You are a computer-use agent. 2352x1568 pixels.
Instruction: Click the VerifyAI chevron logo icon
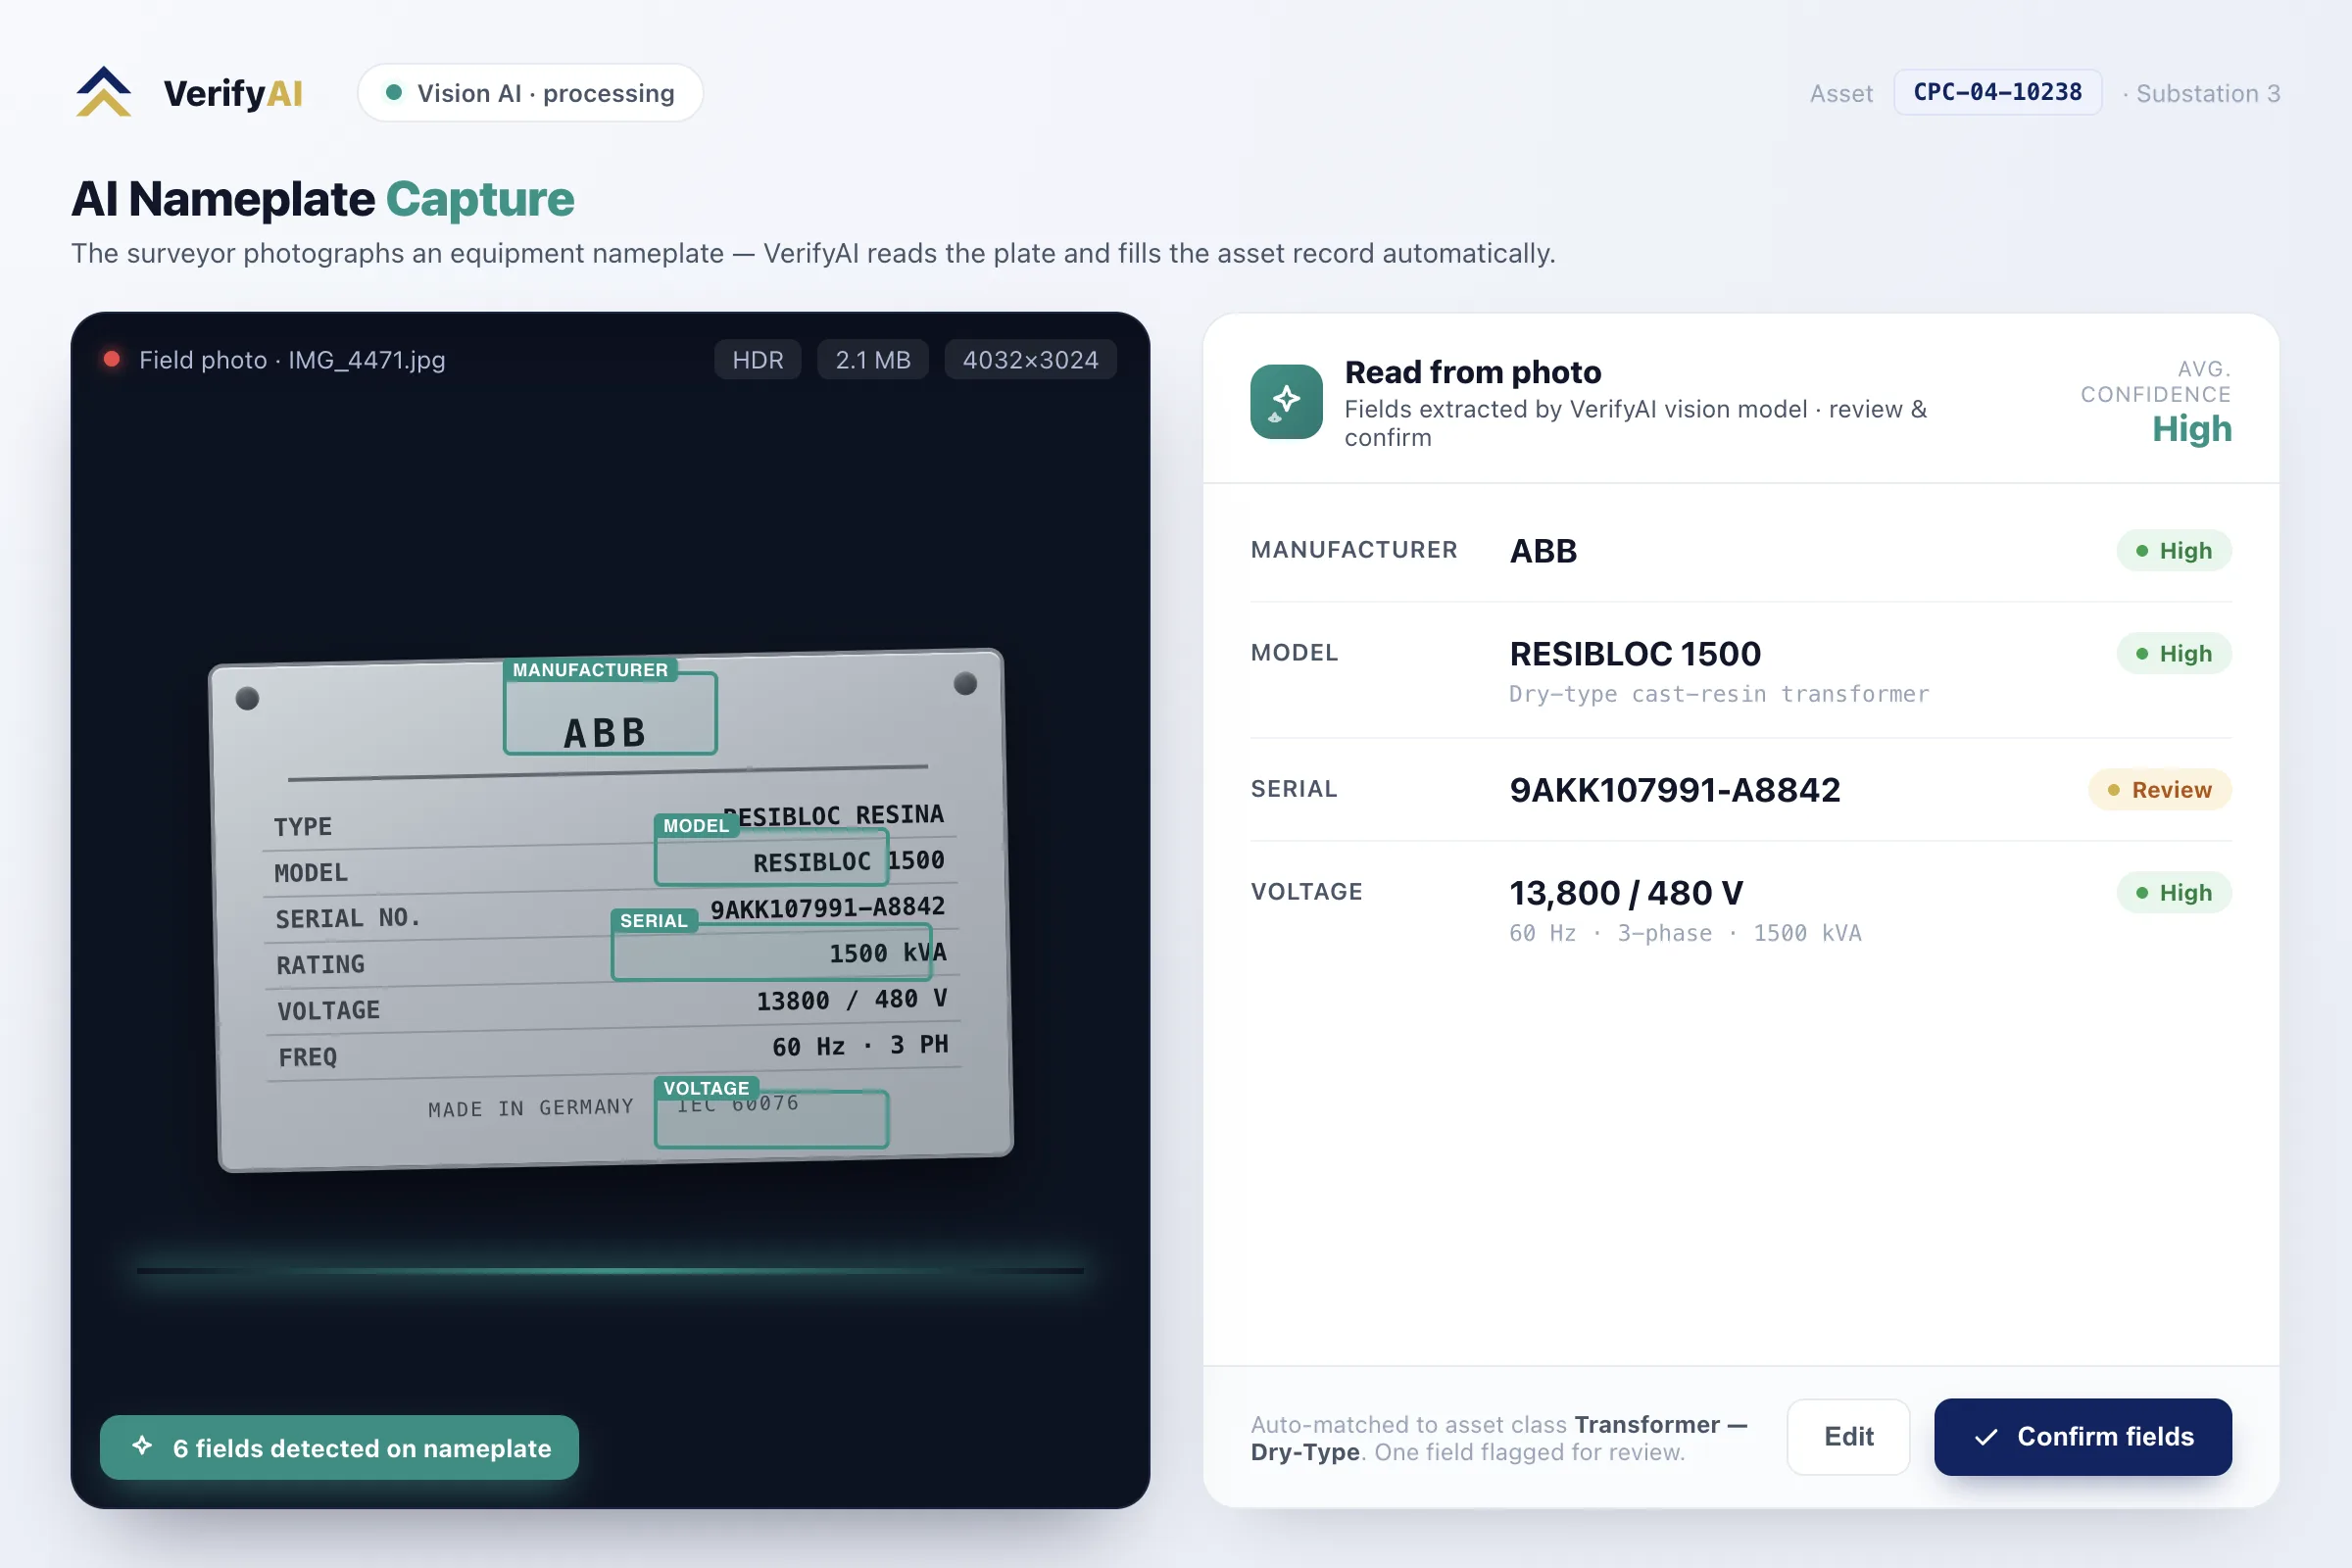(x=103, y=92)
